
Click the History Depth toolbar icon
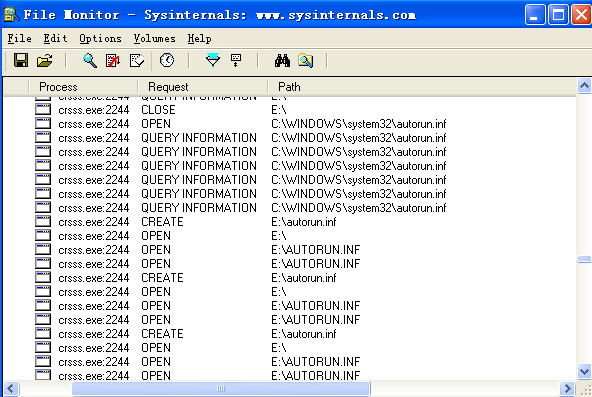(236, 60)
